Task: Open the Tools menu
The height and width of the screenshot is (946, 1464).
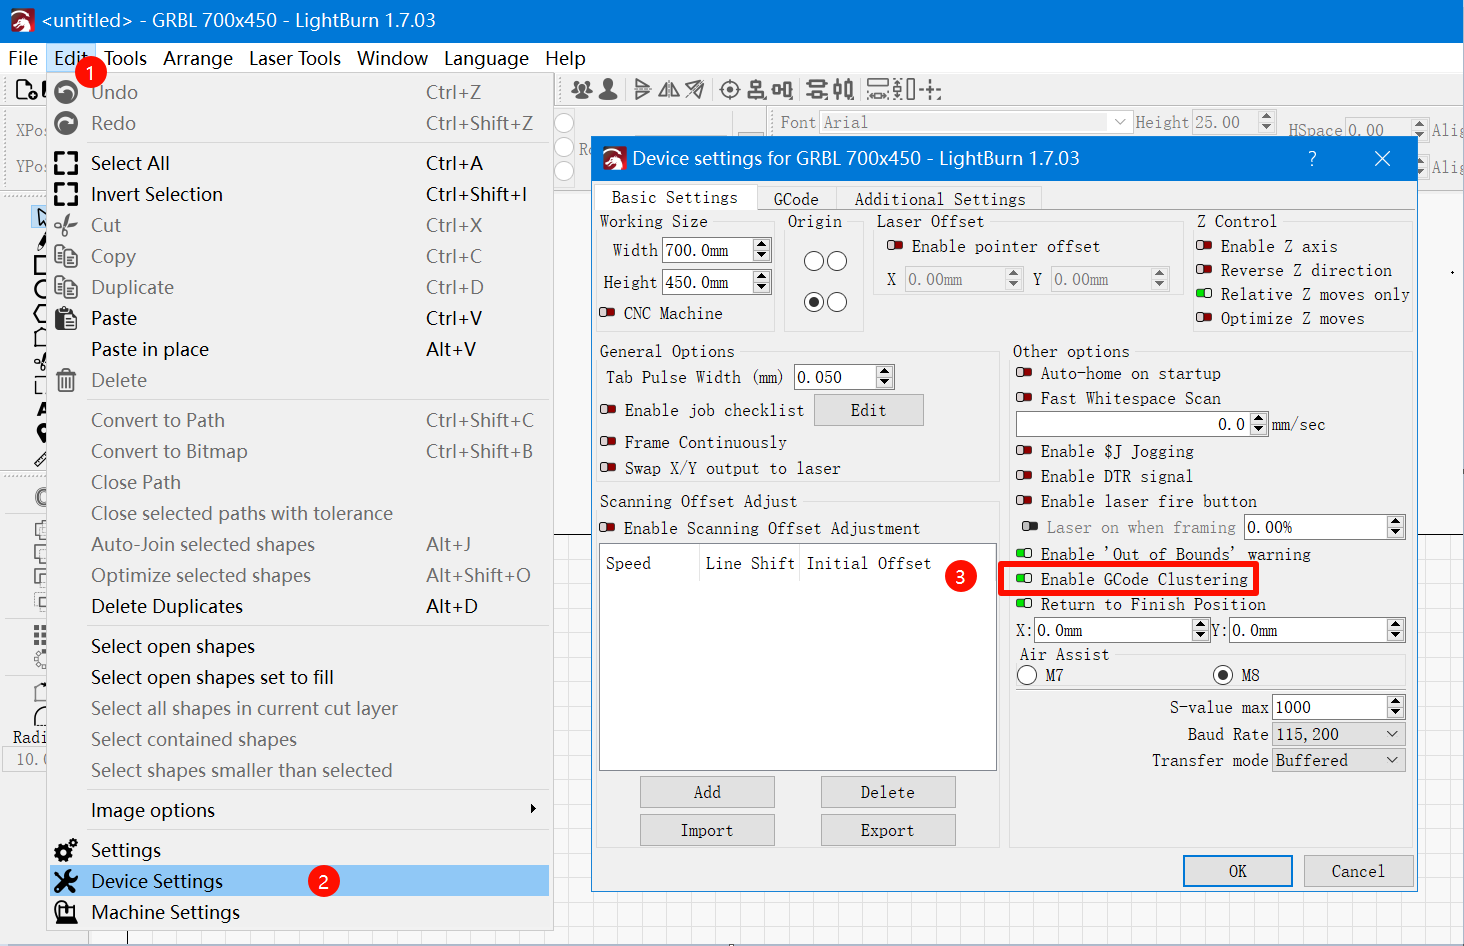Action: [x=125, y=59]
